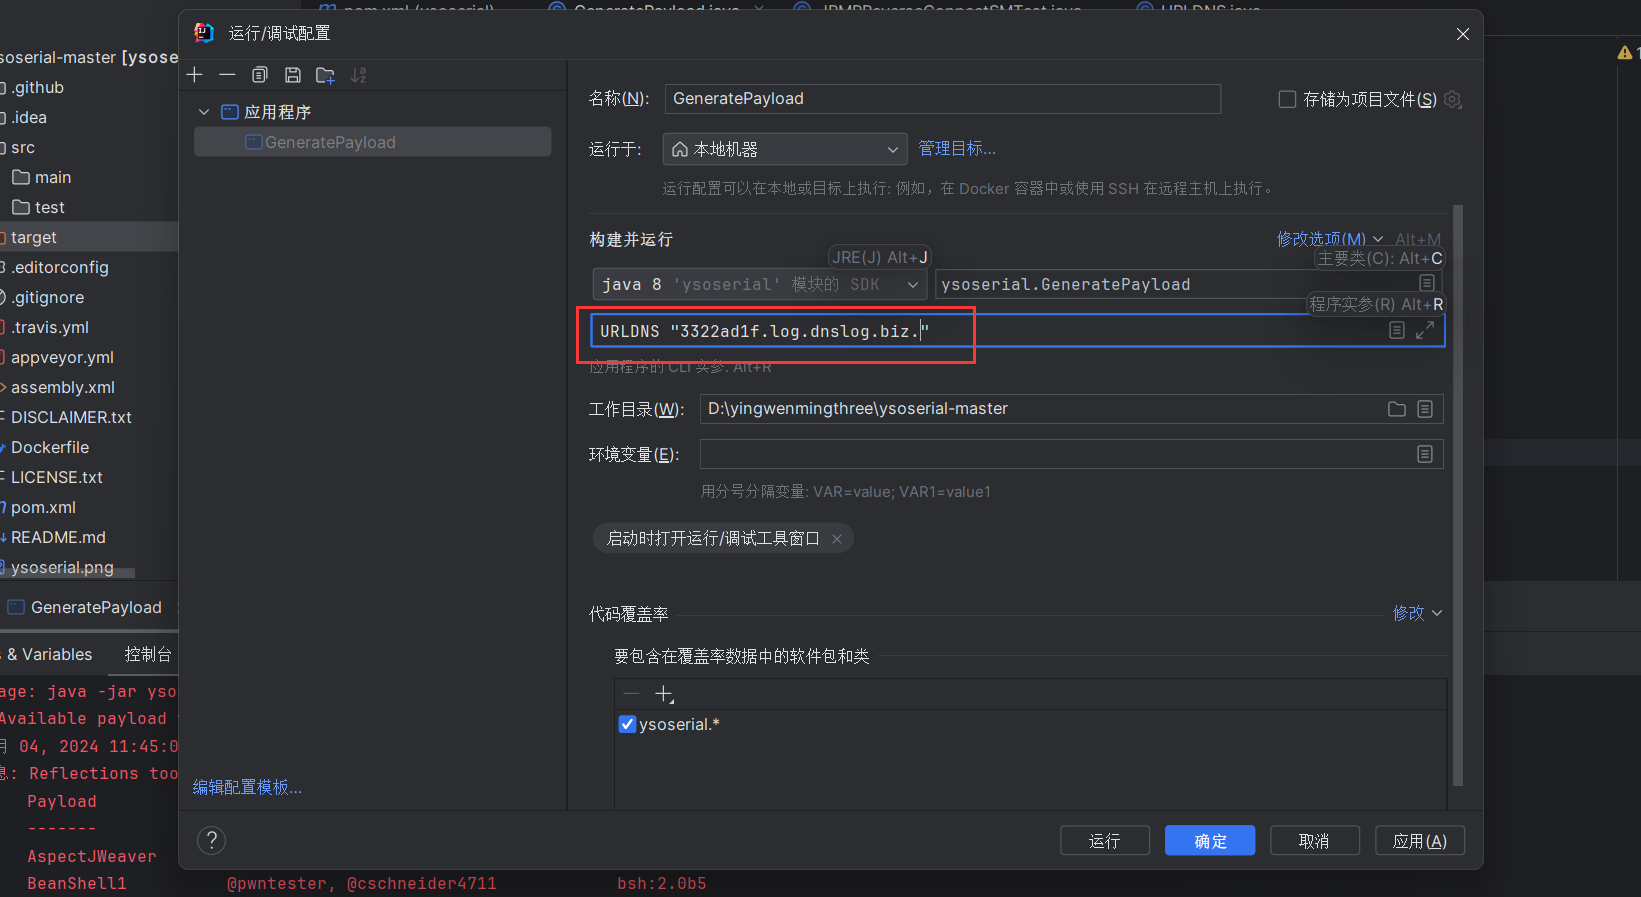Open the GeneratePayload run tab
The width and height of the screenshot is (1641, 897).
click(95, 607)
